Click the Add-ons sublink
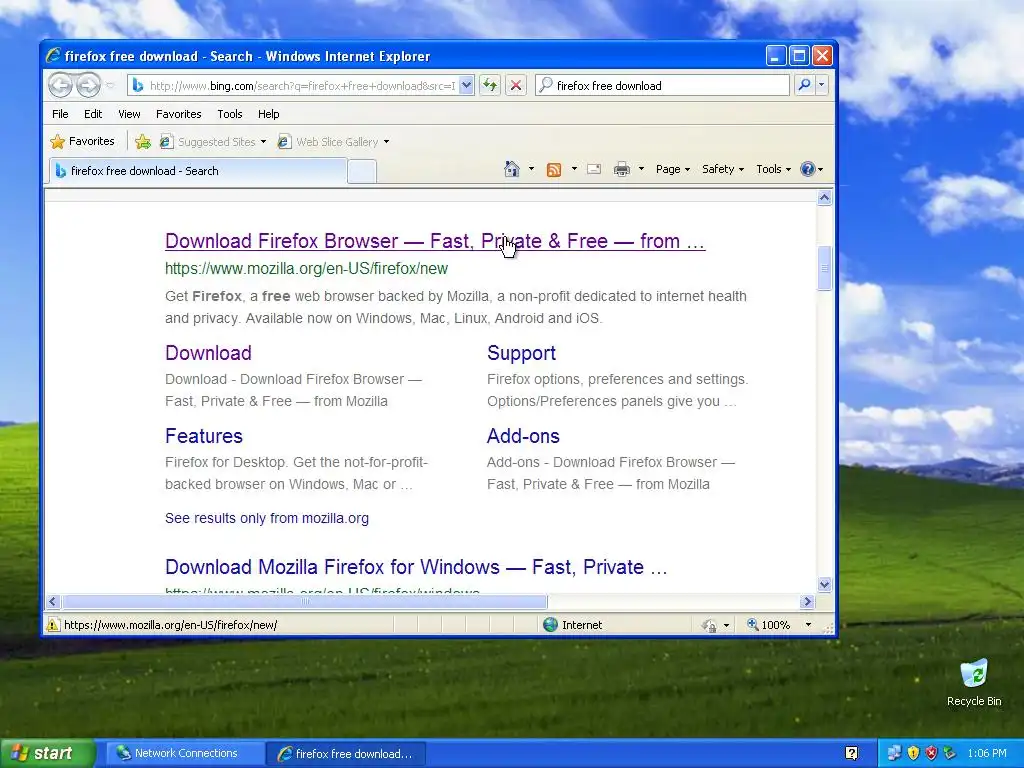This screenshot has width=1024, height=768. coord(523,436)
